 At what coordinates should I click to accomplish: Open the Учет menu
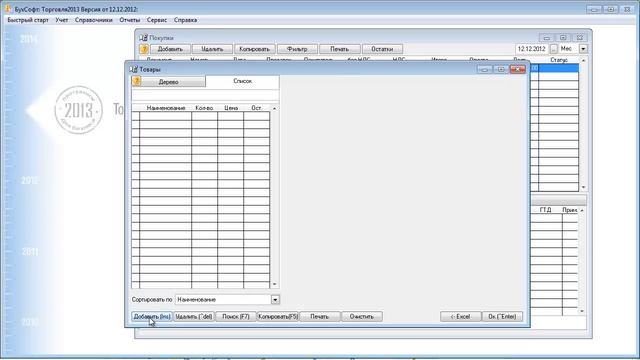tap(62, 20)
